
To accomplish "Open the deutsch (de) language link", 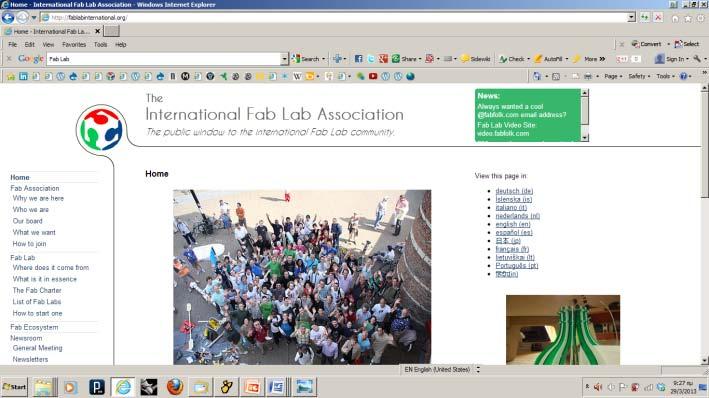I will click(514, 191).
